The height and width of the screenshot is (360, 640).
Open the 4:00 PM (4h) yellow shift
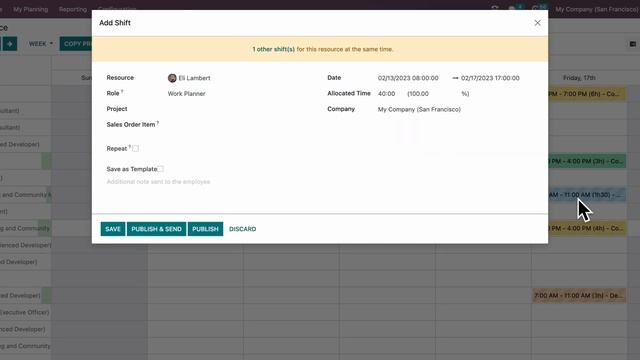pos(587,229)
